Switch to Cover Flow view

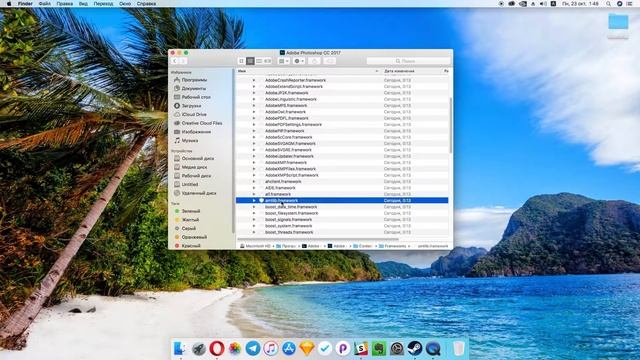tap(267, 61)
